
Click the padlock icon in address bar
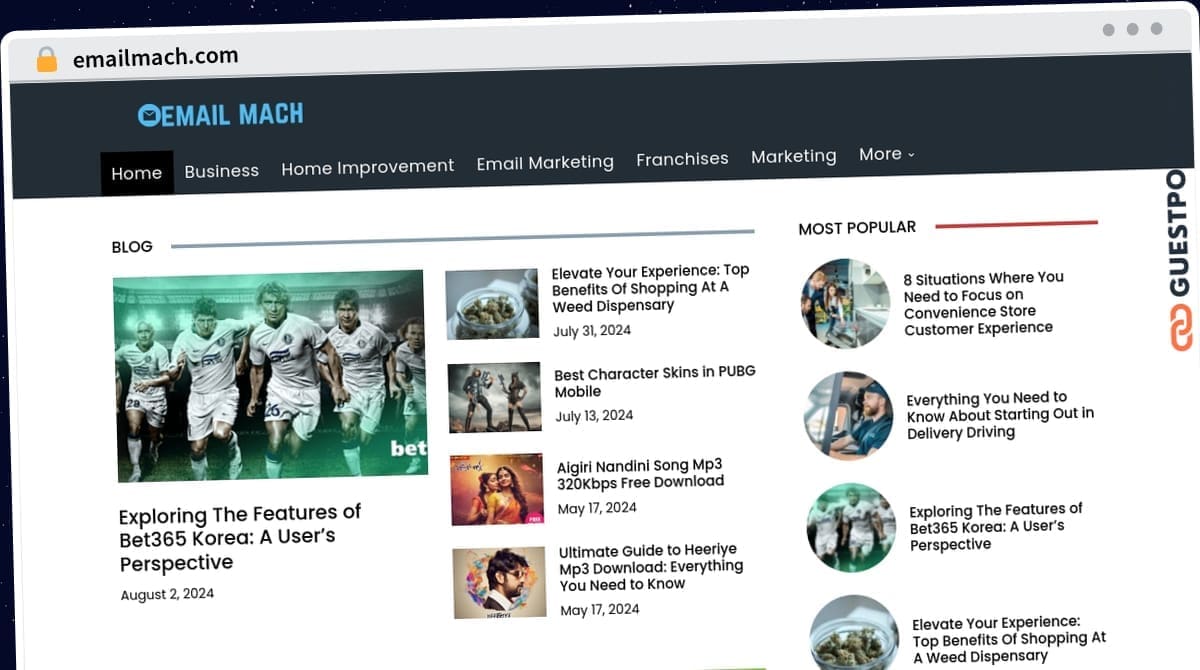pos(46,60)
